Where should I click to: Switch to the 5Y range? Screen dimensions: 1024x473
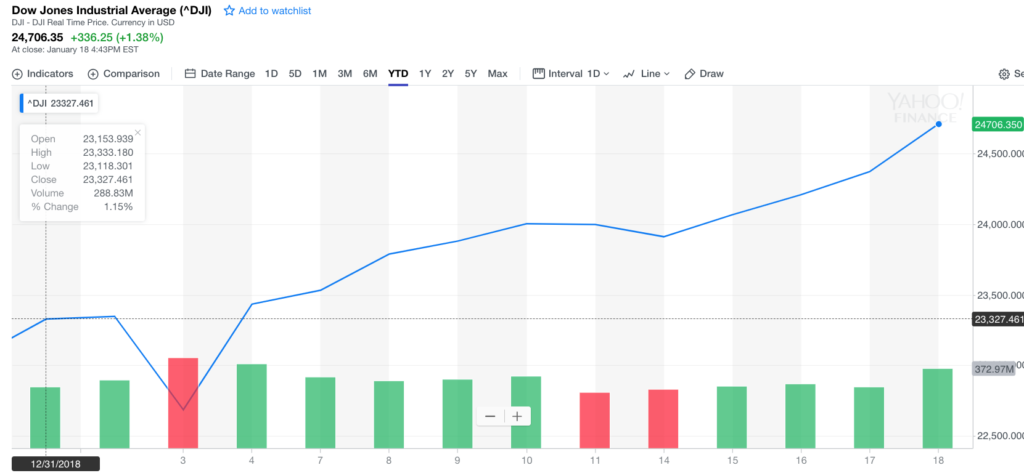[471, 74]
